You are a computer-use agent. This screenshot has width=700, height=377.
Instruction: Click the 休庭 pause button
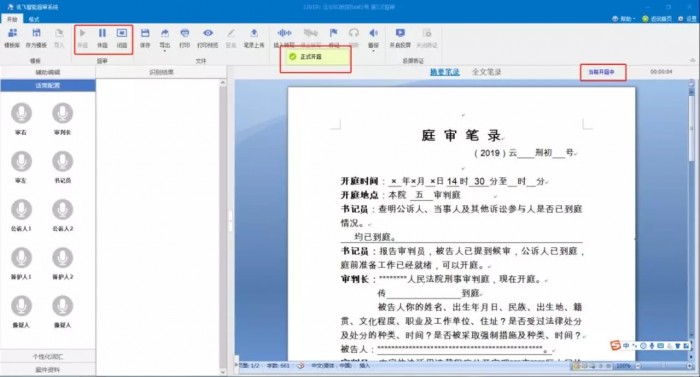tap(102, 38)
